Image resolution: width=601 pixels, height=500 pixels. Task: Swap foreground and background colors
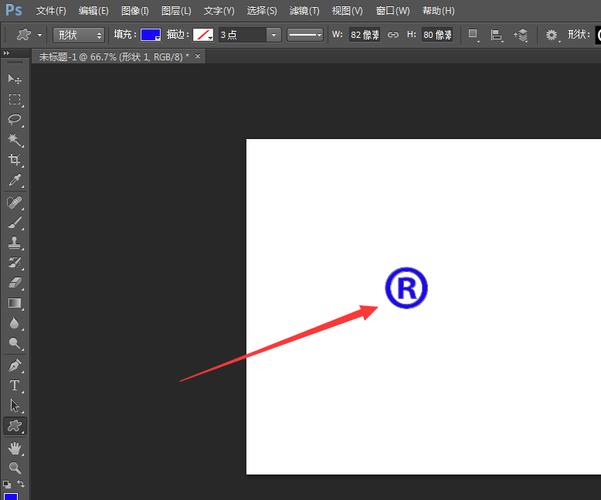pos(21,484)
